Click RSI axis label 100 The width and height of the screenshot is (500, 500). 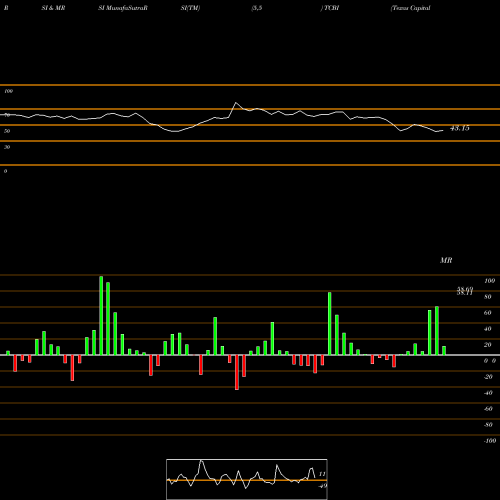[8, 91]
